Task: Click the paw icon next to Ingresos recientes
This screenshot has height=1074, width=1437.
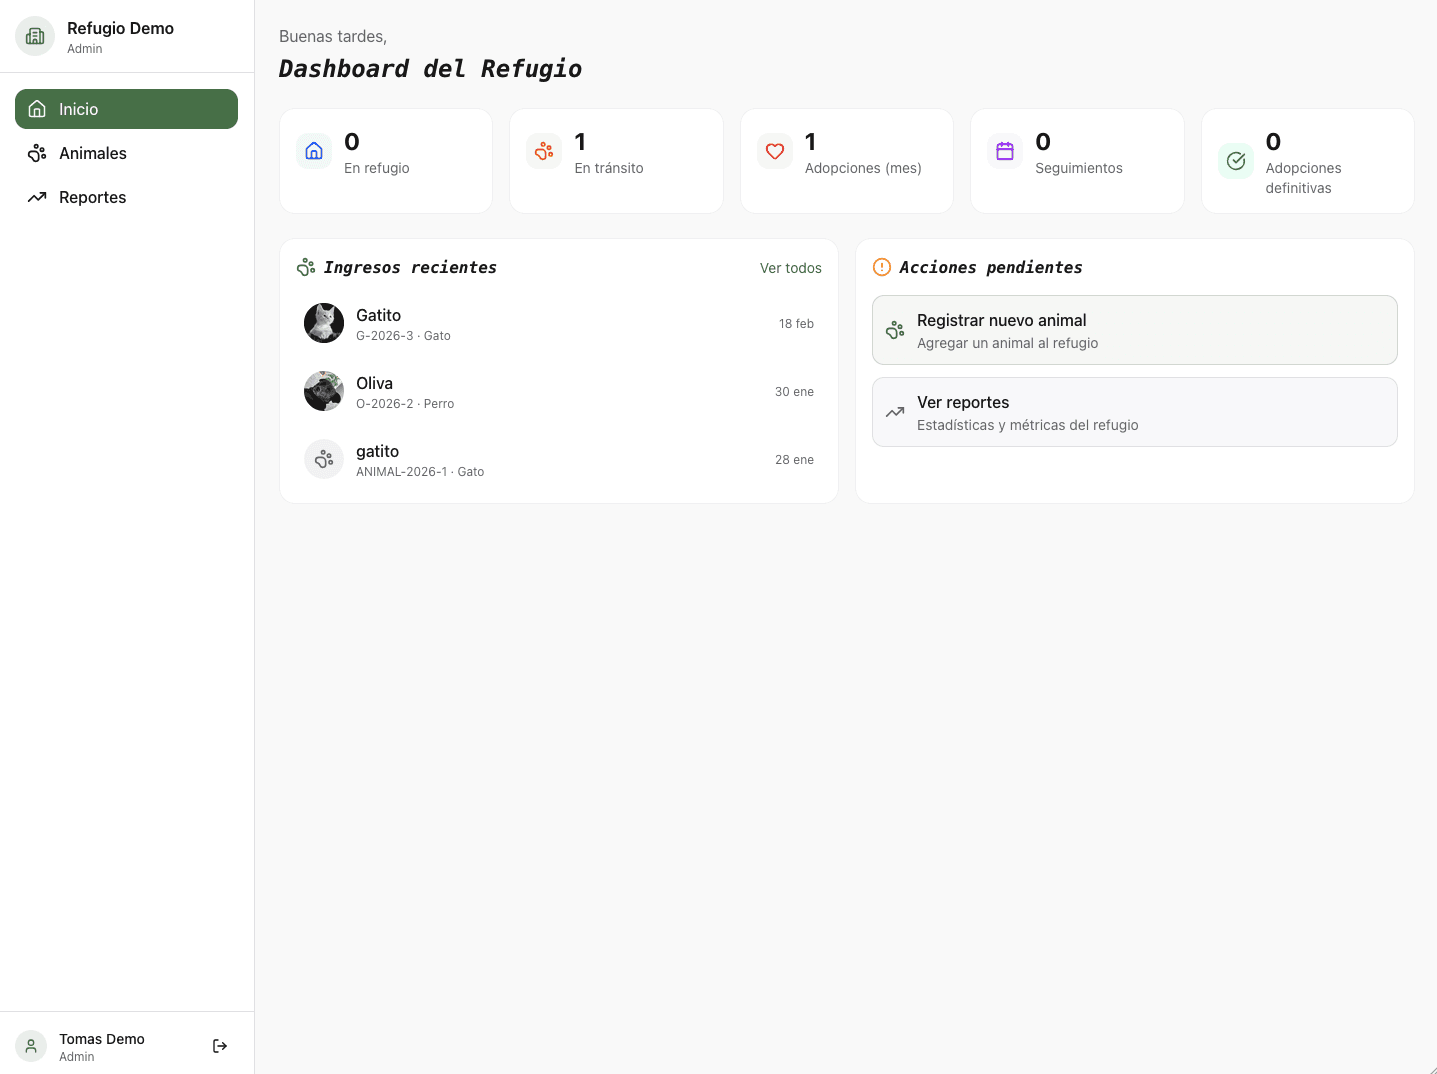Action: point(305,267)
